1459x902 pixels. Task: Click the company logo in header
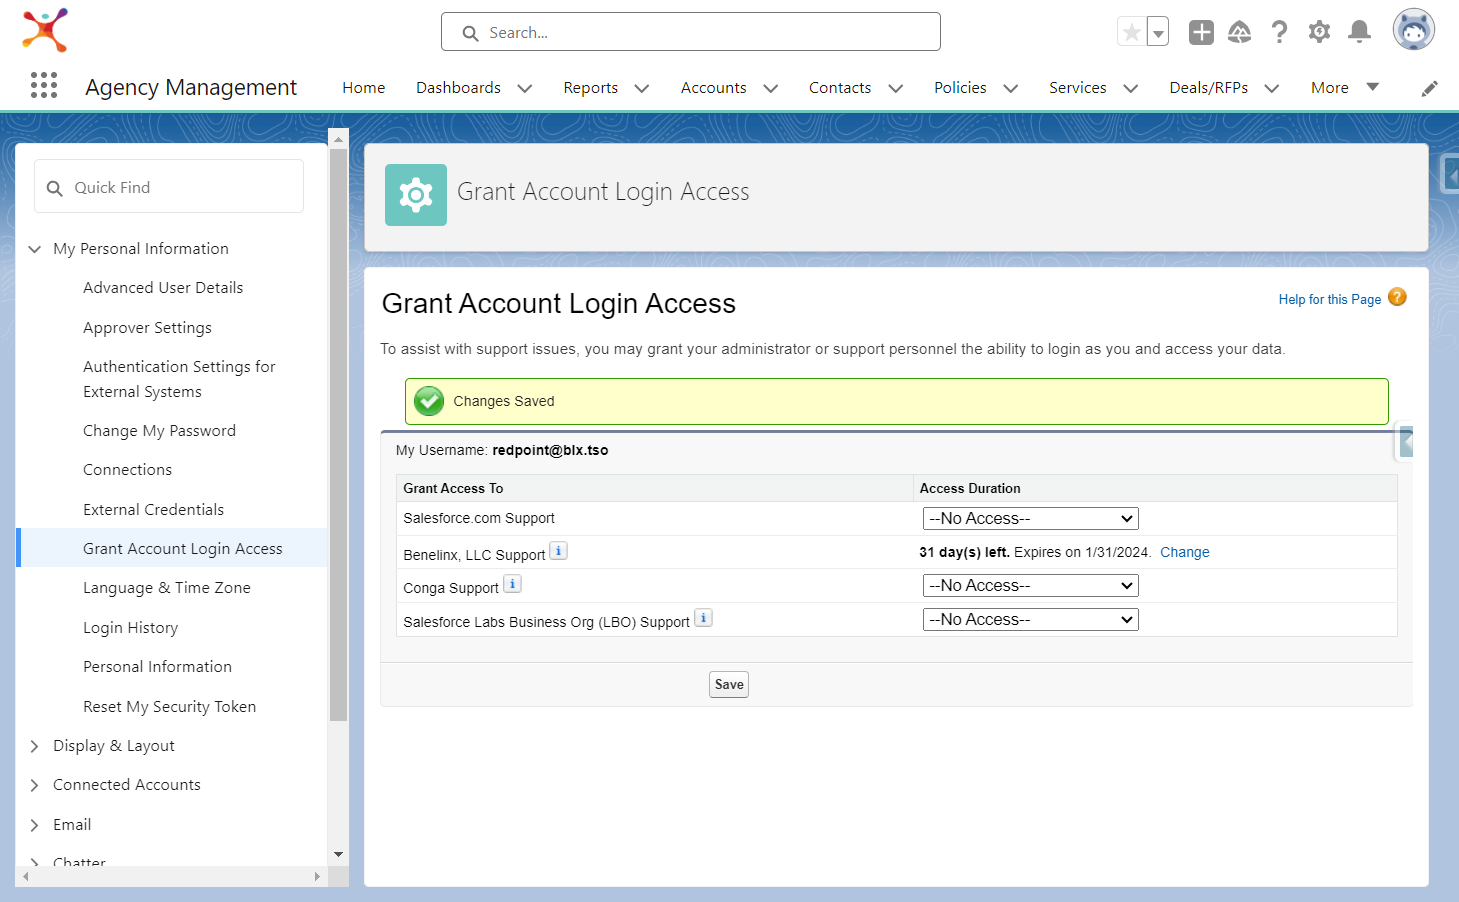(x=45, y=30)
